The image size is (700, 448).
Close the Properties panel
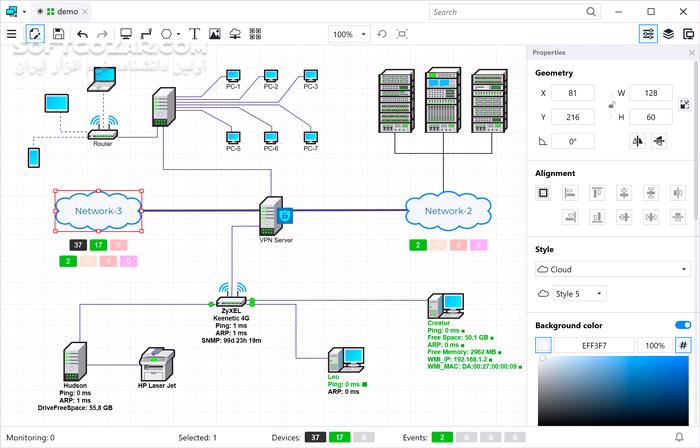pos(692,53)
